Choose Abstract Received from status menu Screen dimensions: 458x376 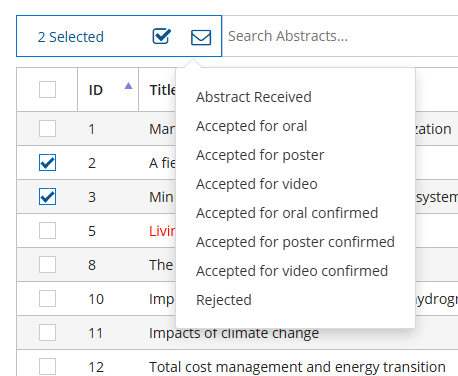coord(254,97)
